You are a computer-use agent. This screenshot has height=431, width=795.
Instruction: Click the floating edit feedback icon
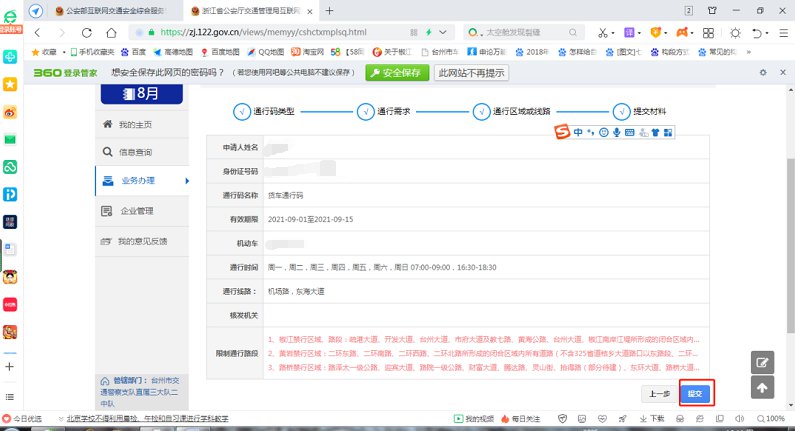click(762, 363)
